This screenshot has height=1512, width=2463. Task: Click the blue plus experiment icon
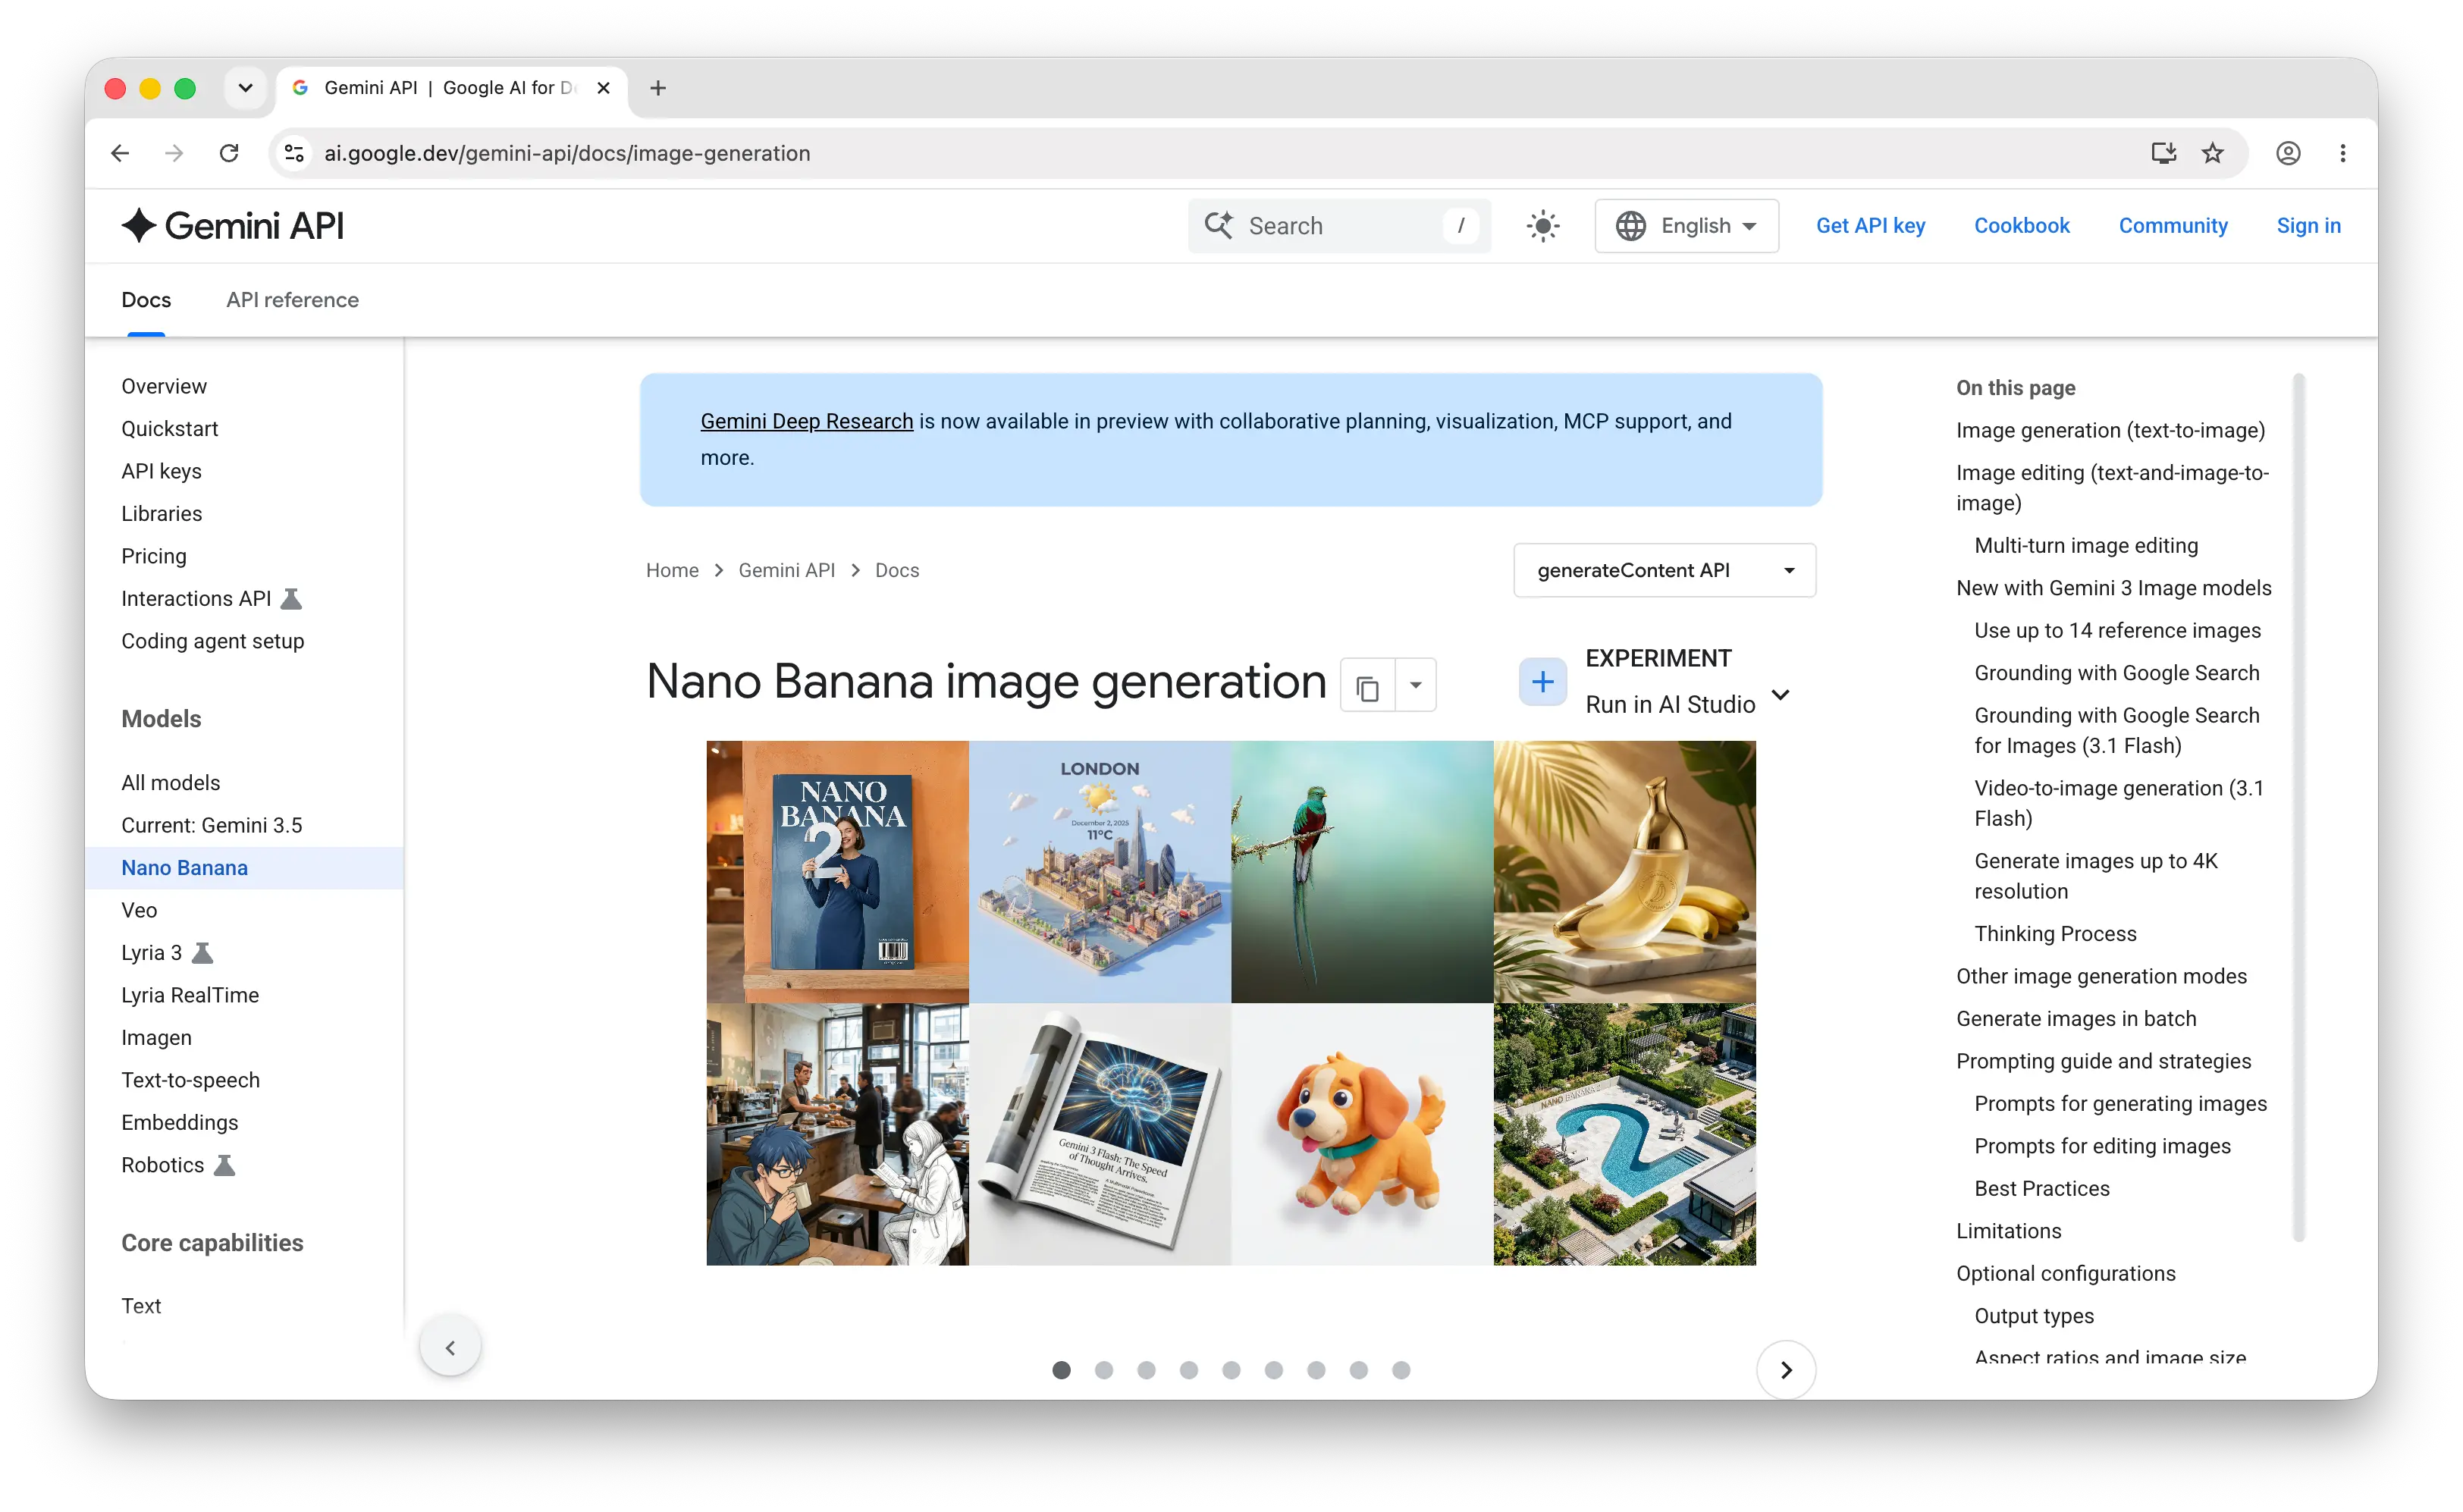click(1542, 682)
